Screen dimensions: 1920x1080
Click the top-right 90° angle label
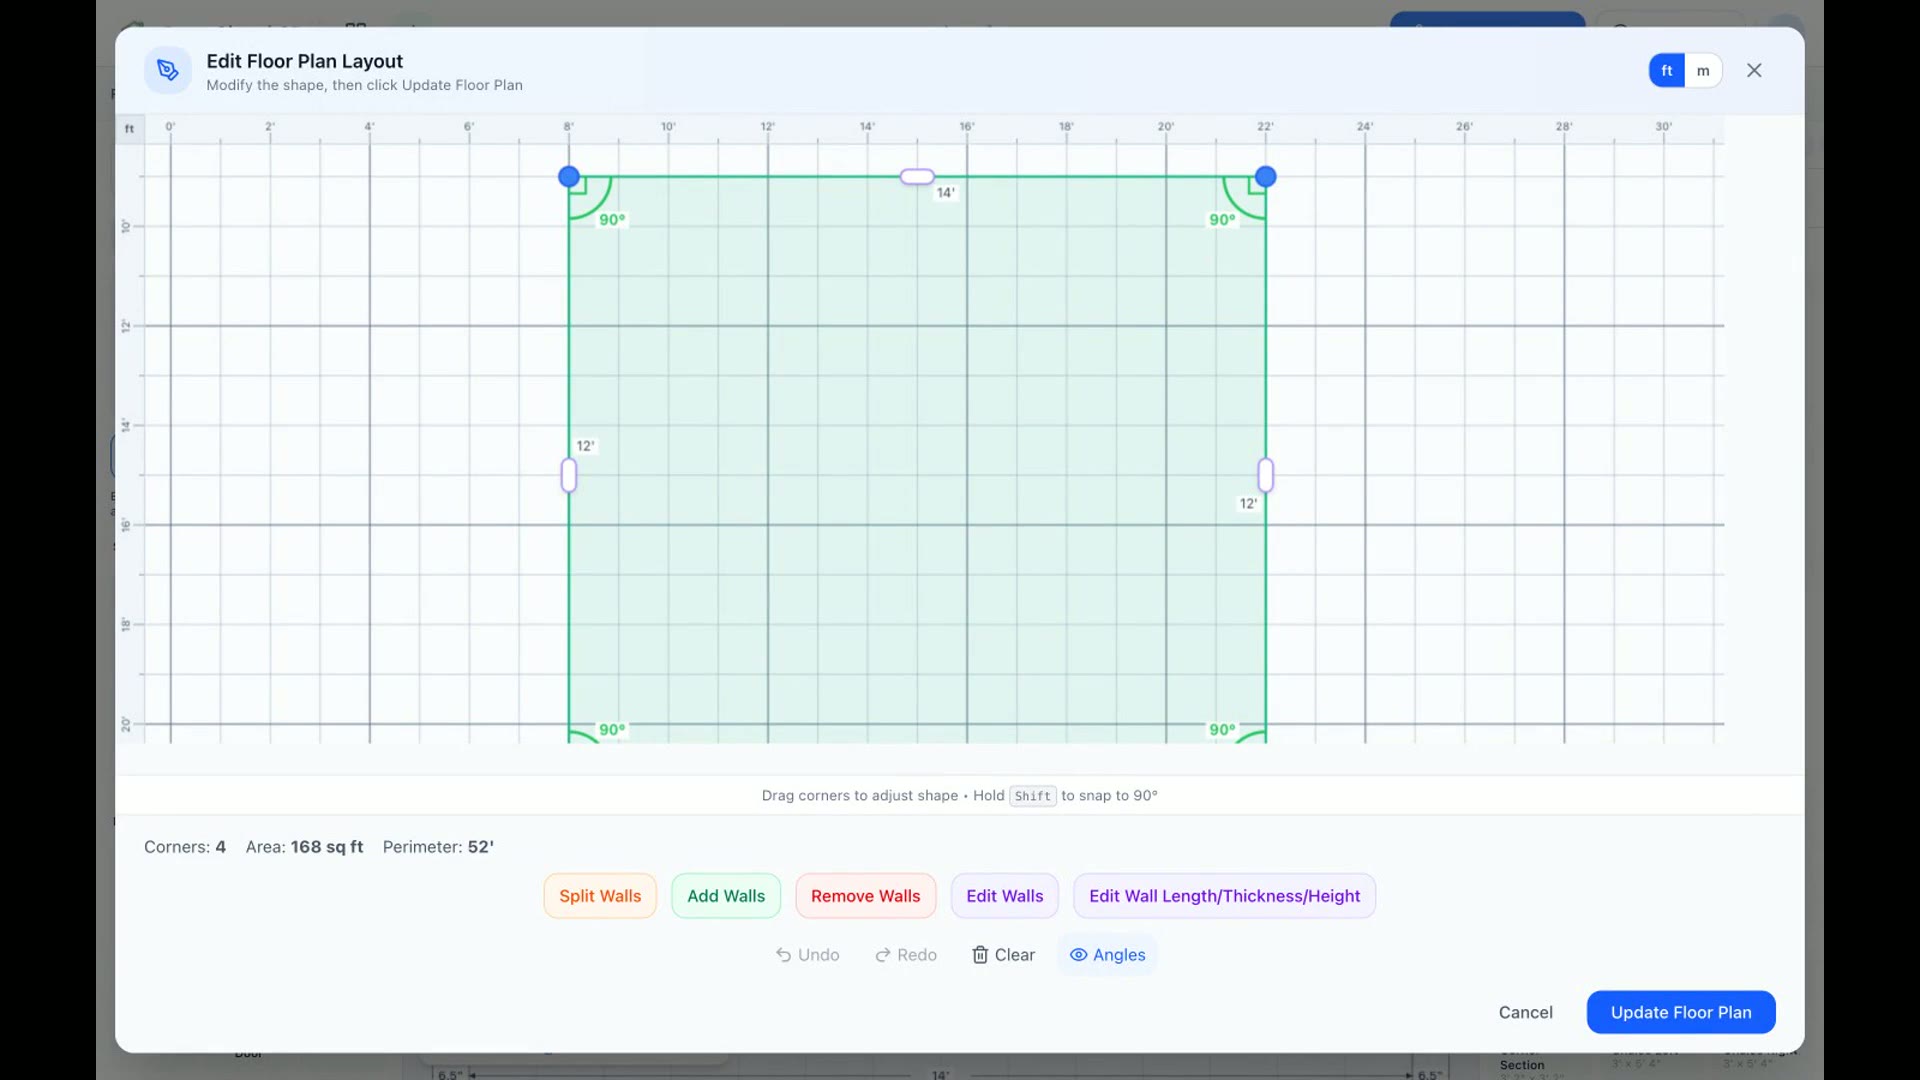[1222, 220]
